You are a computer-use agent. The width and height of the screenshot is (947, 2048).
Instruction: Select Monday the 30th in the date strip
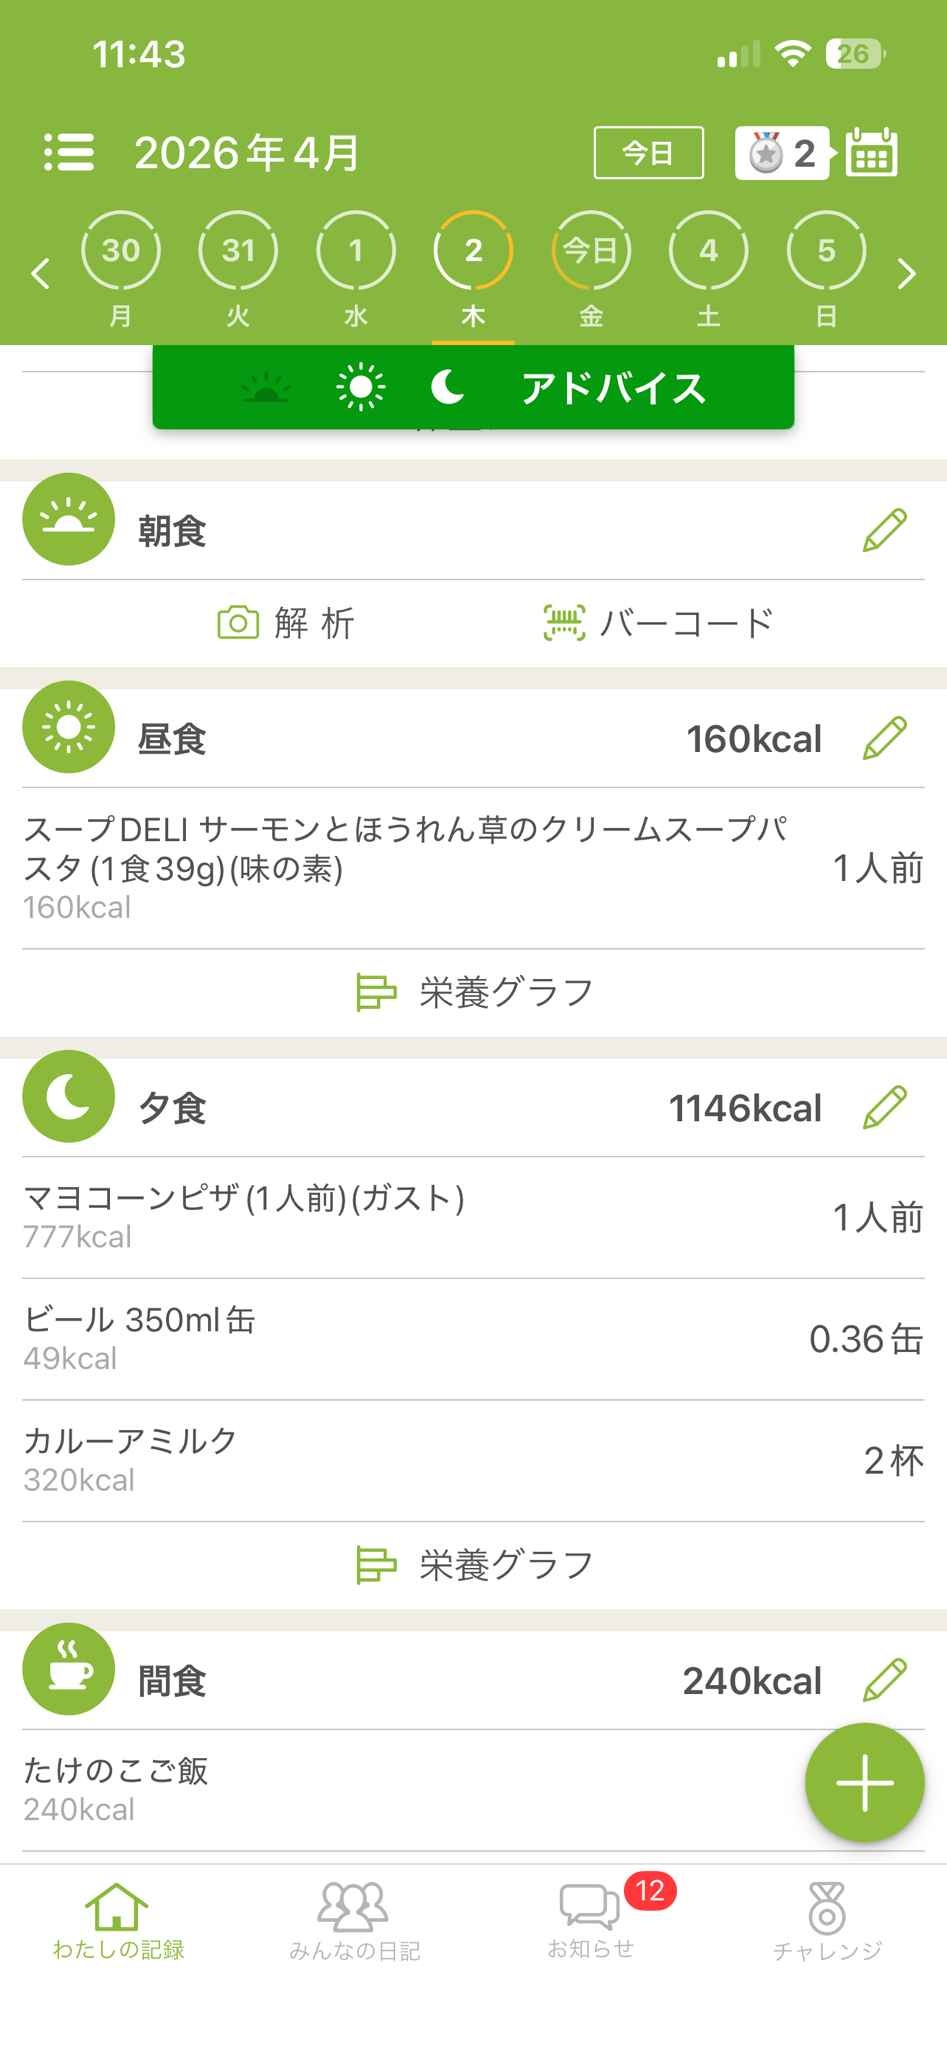tap(121, 252)
